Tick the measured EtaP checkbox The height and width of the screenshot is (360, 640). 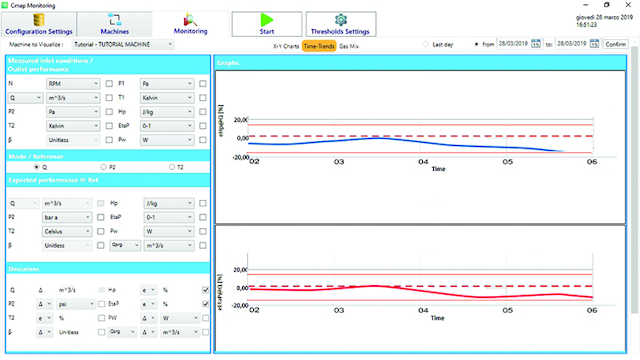pyautogui.click(x=203, y=126)
